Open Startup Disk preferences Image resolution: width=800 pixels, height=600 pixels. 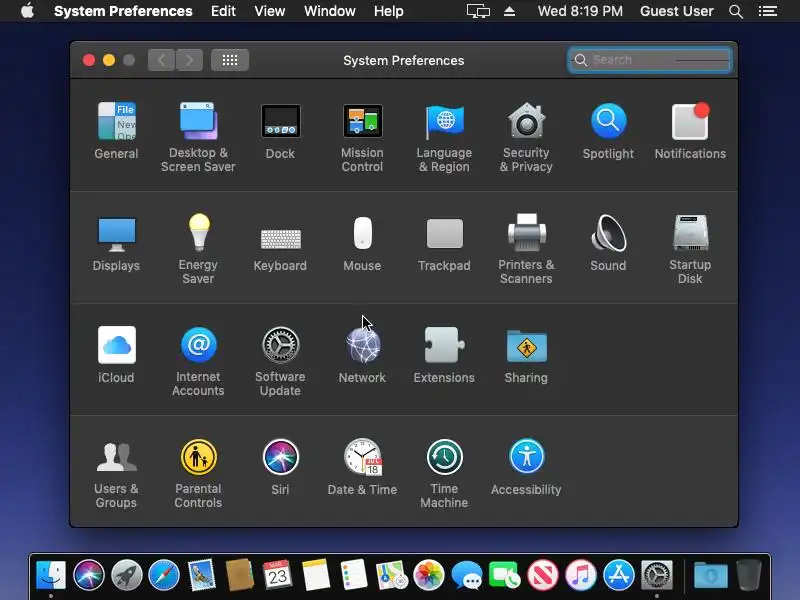click(690, 249)
